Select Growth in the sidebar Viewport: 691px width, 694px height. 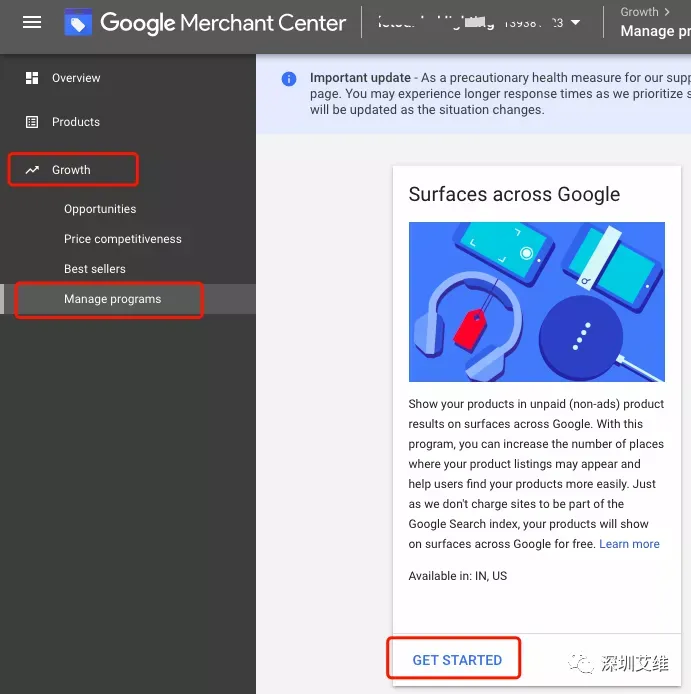(x=73, y=170)
